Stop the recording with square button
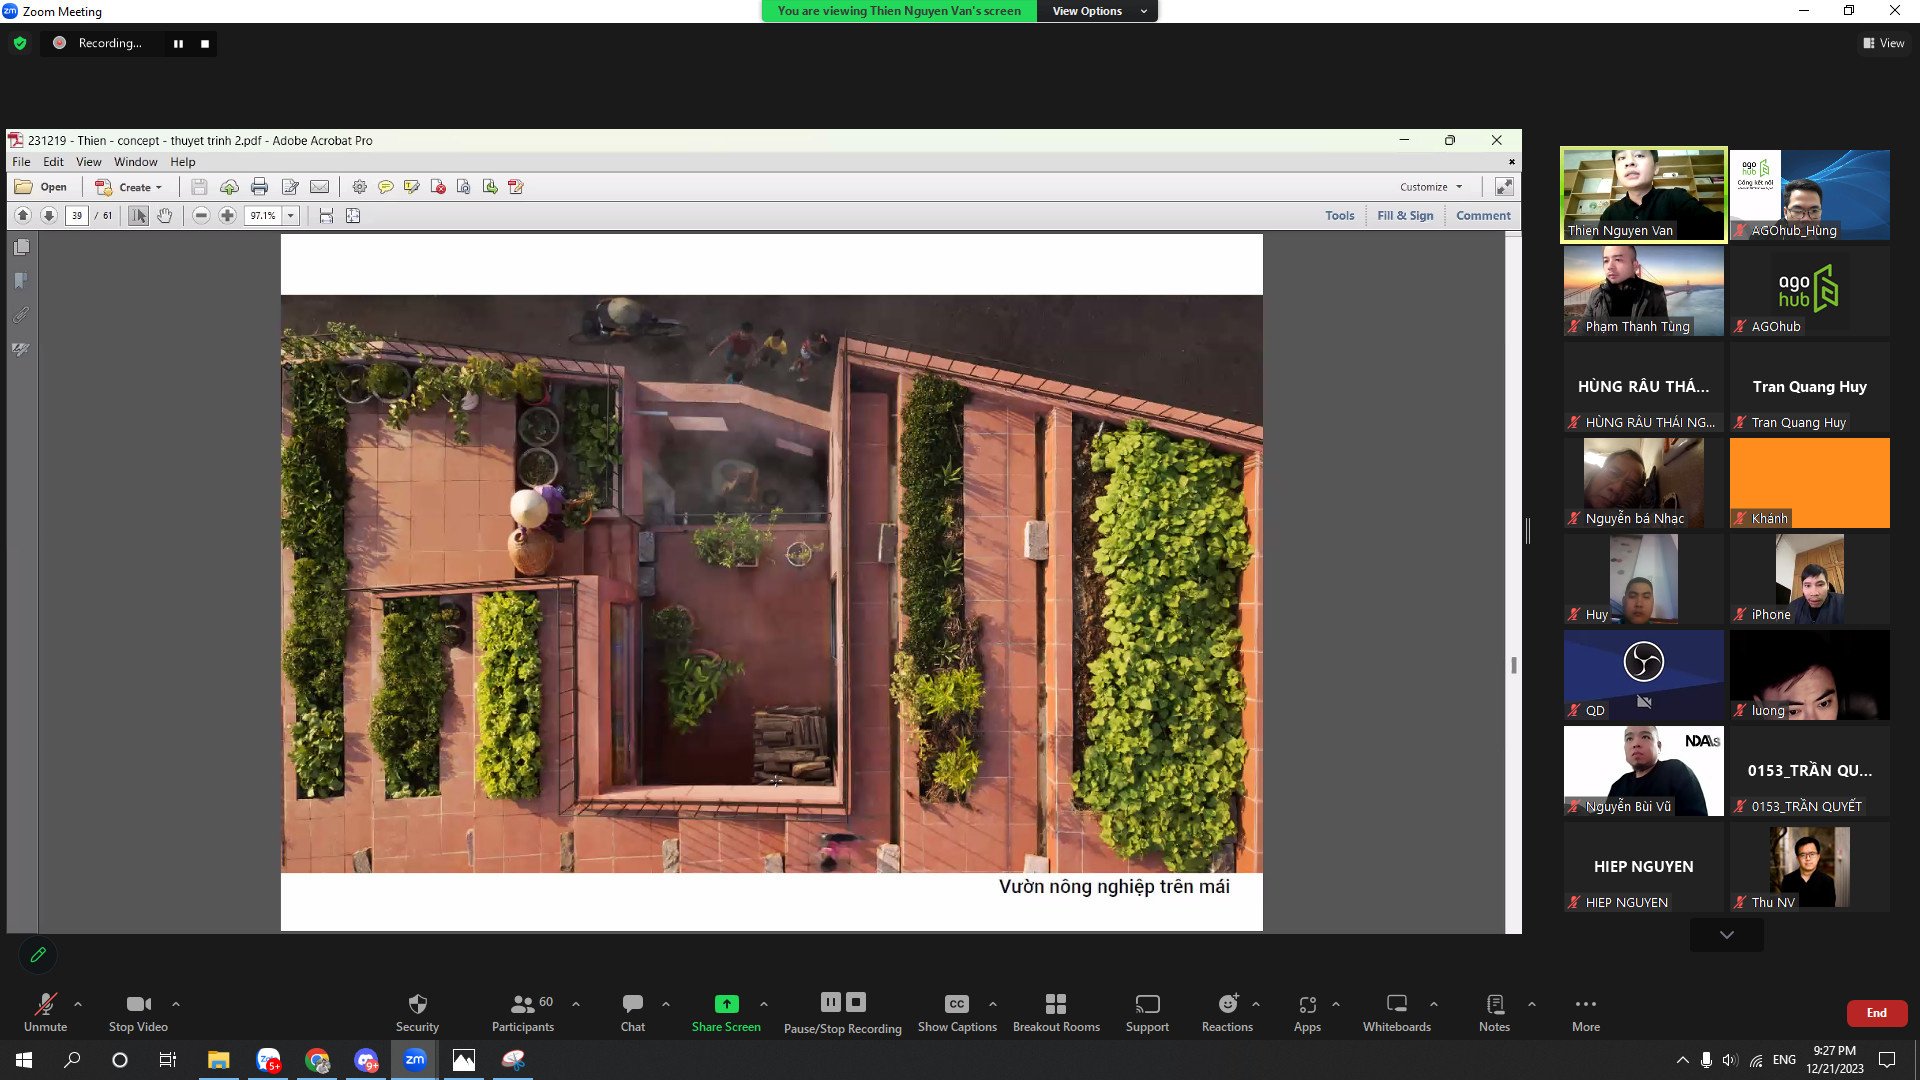Viewport: 1920px width, 1080px height. click(205, 44)
